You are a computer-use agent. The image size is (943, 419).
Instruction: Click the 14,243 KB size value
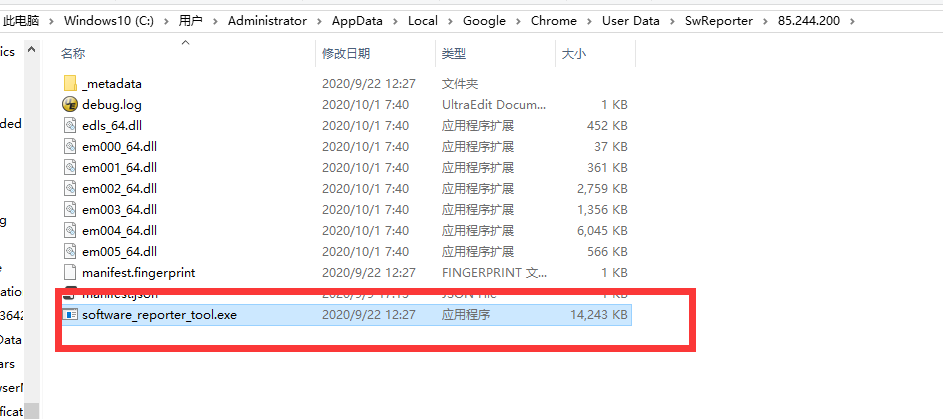pyautogui.click(x=599, y=314)
